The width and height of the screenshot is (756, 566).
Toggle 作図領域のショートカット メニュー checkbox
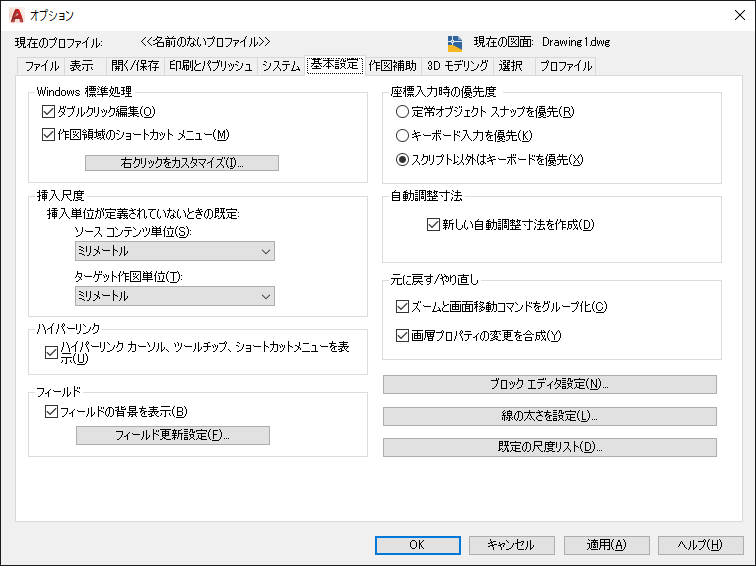tap(49, 135)
